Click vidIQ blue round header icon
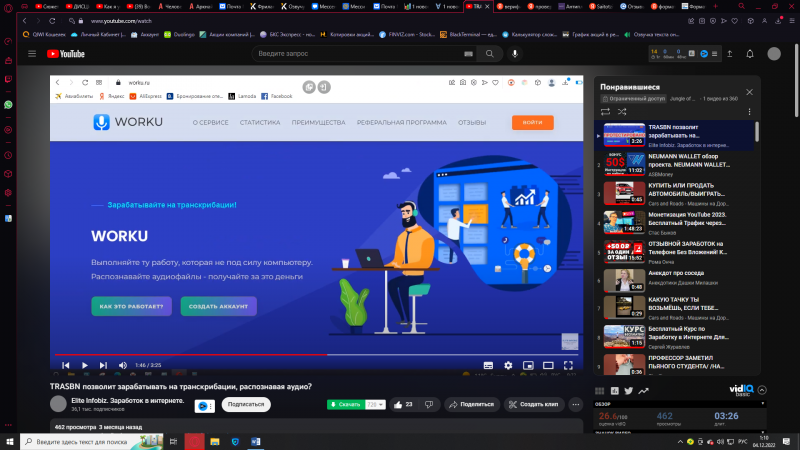Viewport: 800px width, 450px height. click(x=704, y=54)
